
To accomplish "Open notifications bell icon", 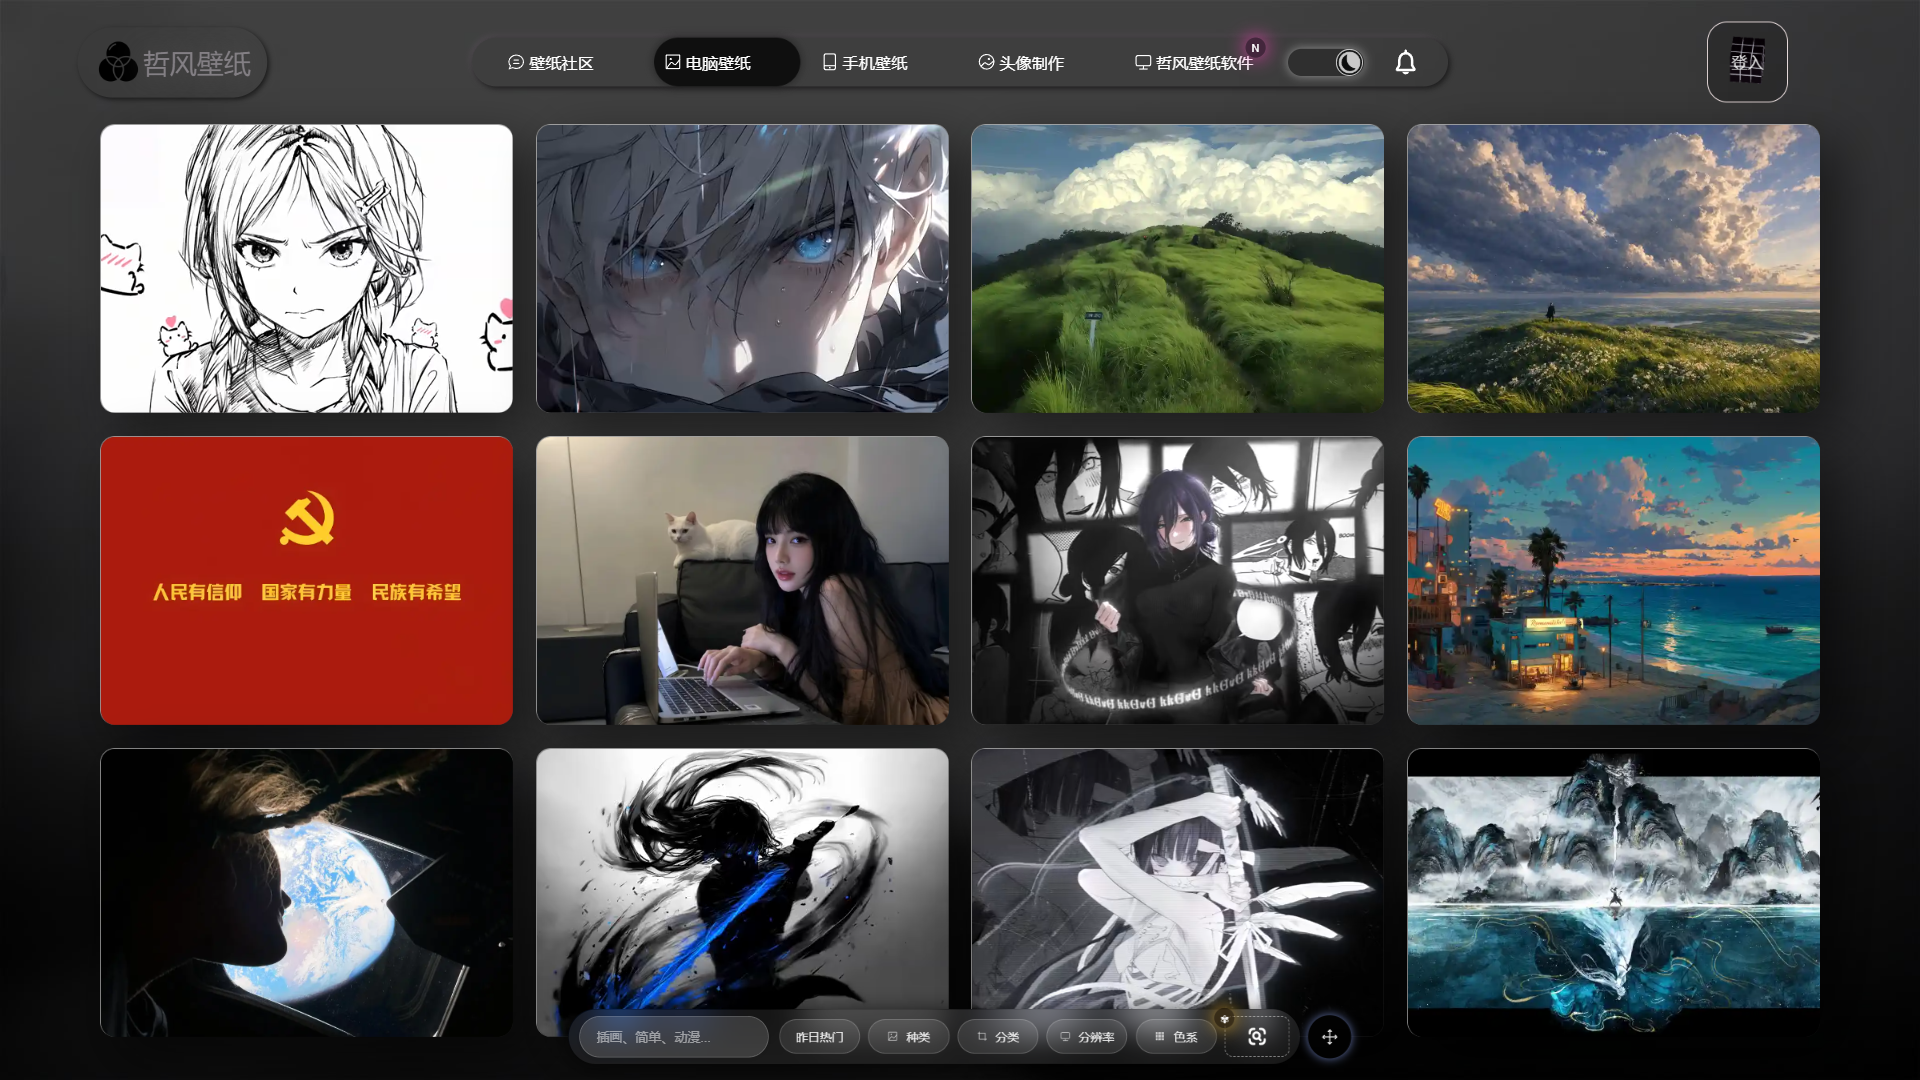I will (1405, 63).
